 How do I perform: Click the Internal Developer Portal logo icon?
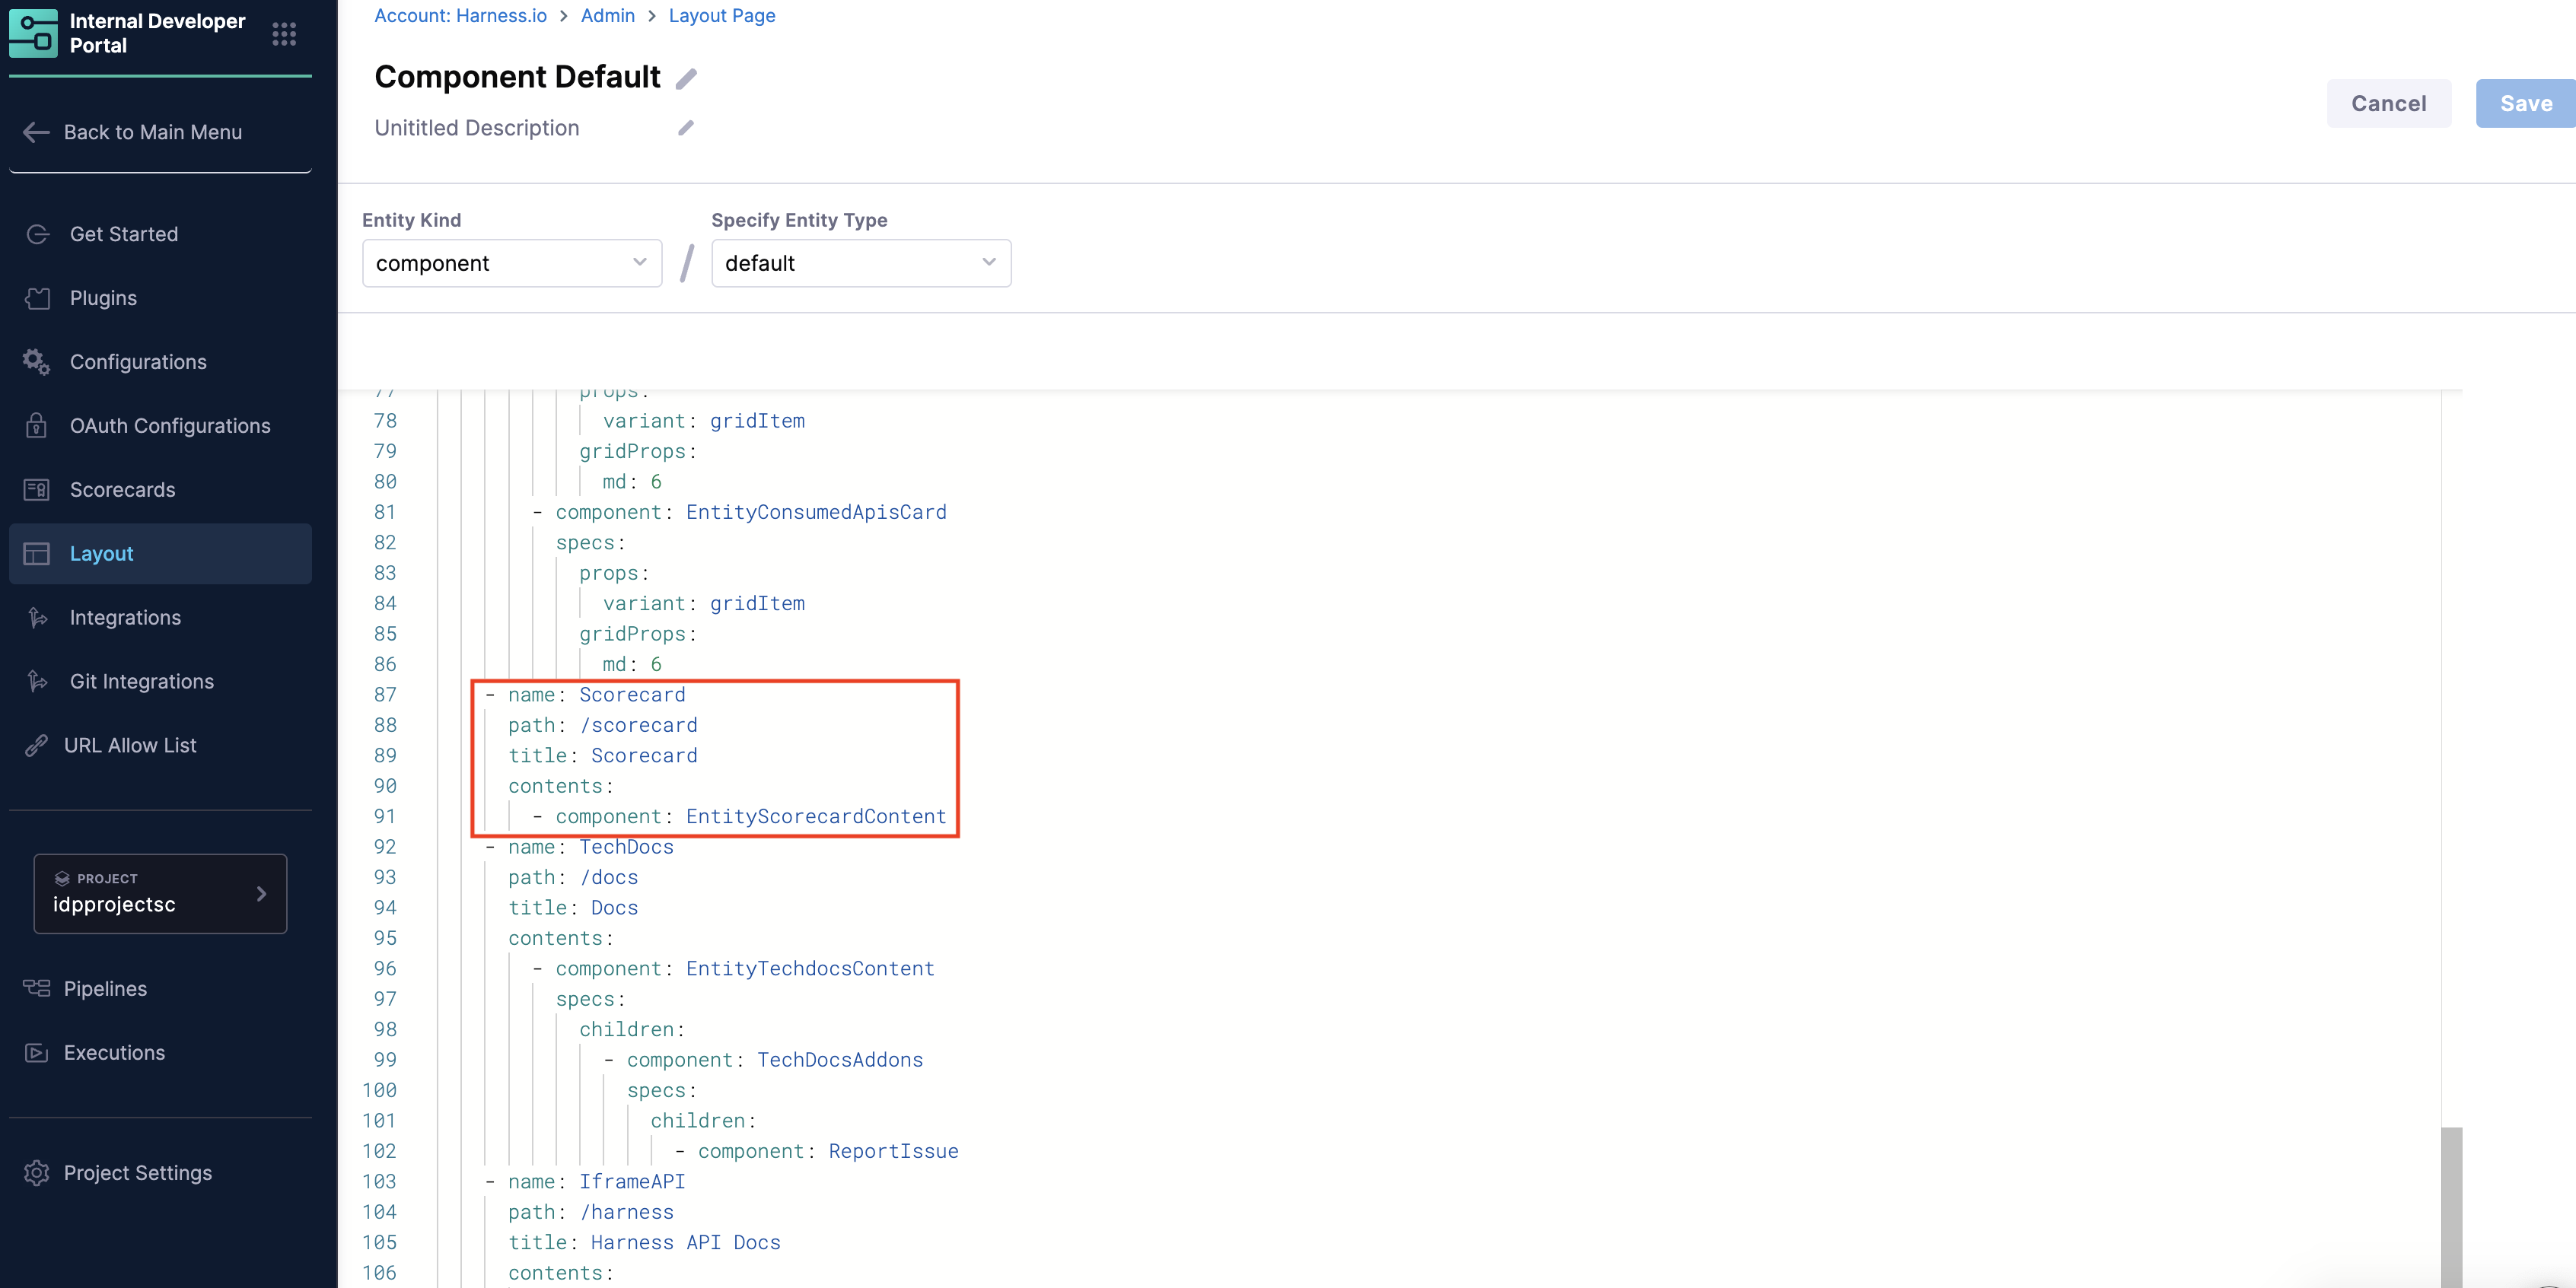(x=33, y=33)
